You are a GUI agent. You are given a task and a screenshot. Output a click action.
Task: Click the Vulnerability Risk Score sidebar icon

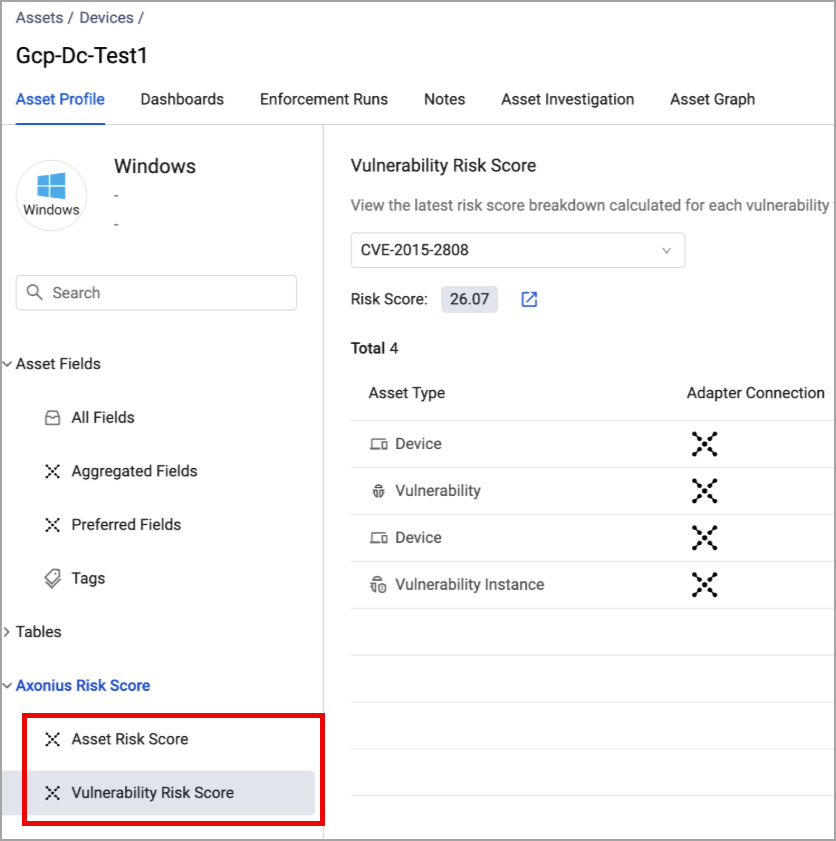click(x=53, y=793)
